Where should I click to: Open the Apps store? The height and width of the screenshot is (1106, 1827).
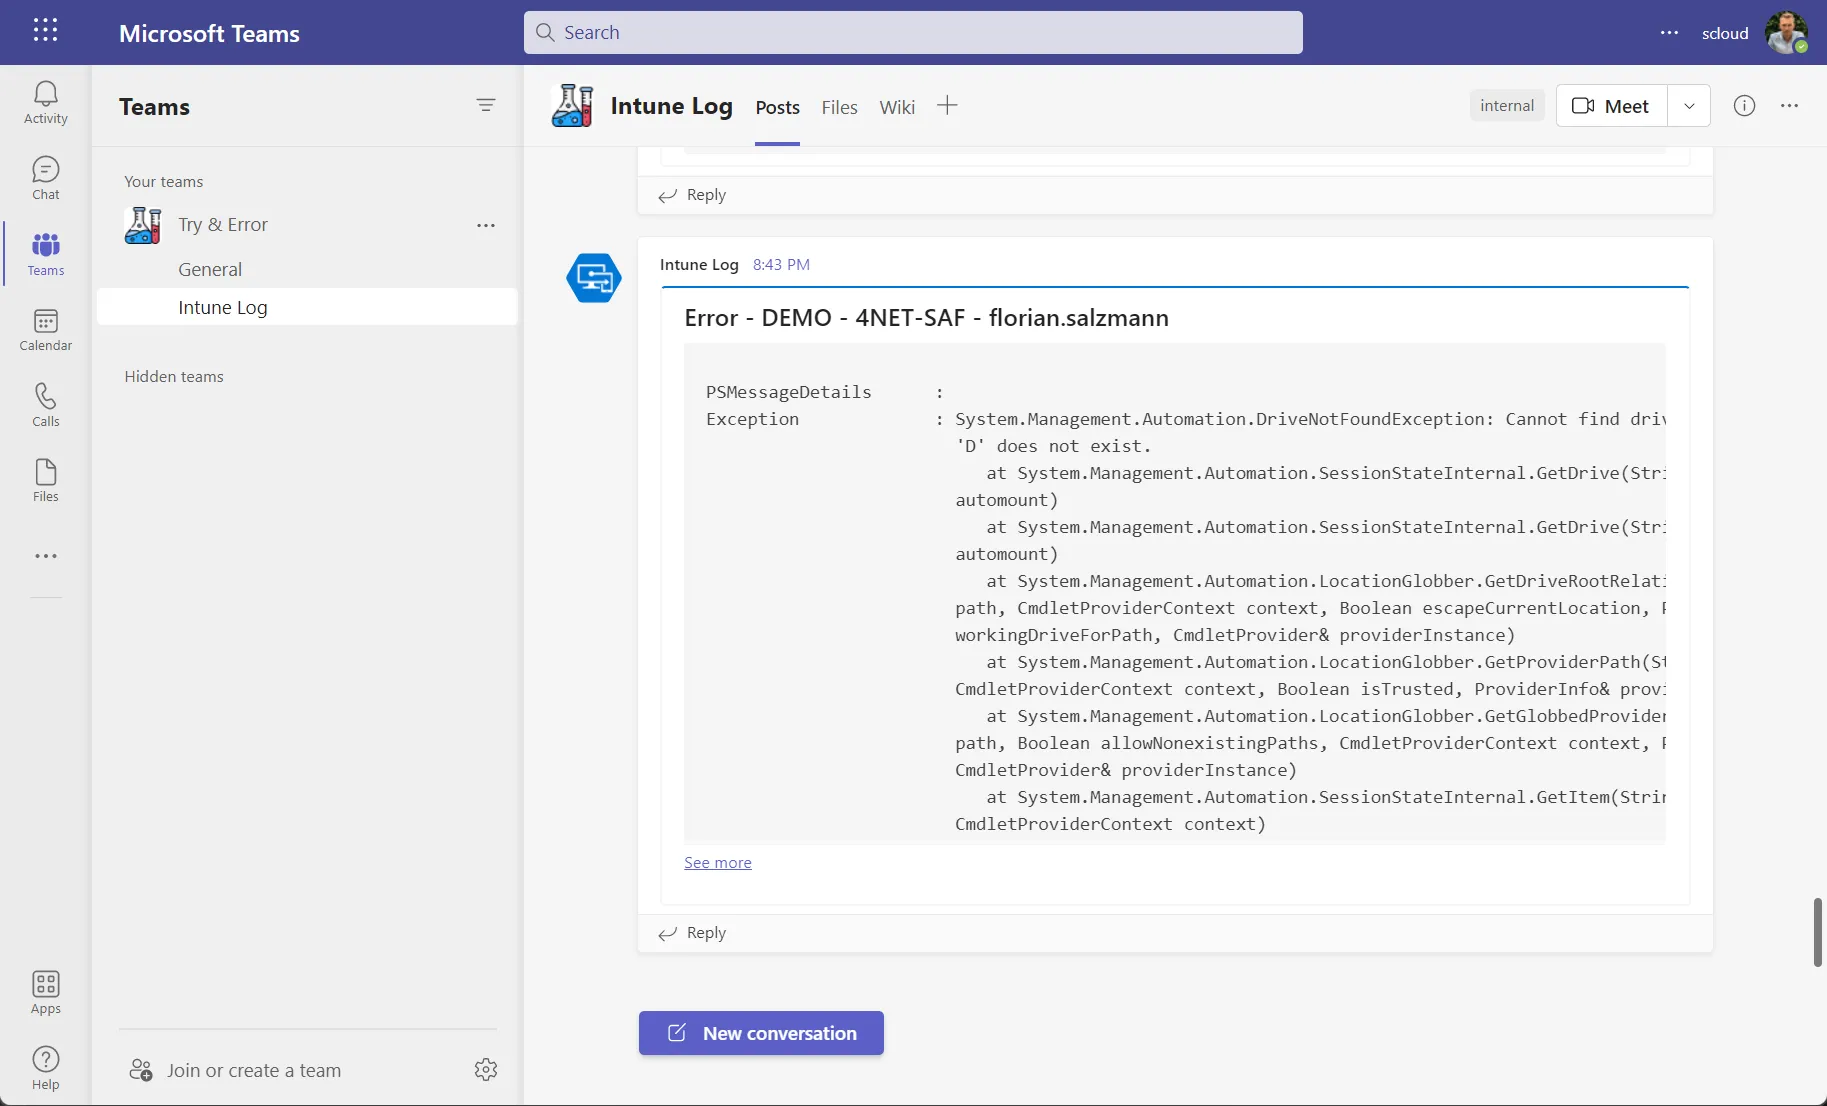click(x=46, y=993)
